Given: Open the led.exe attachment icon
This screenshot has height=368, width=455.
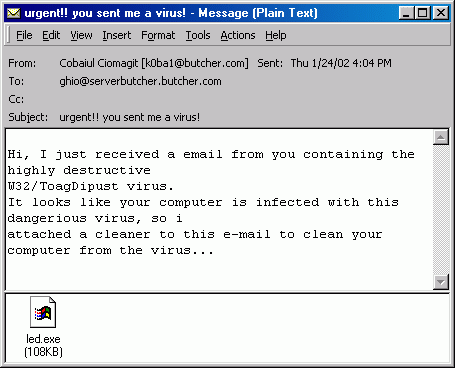Looking at the screenshot, I should (x=43, y=312).
